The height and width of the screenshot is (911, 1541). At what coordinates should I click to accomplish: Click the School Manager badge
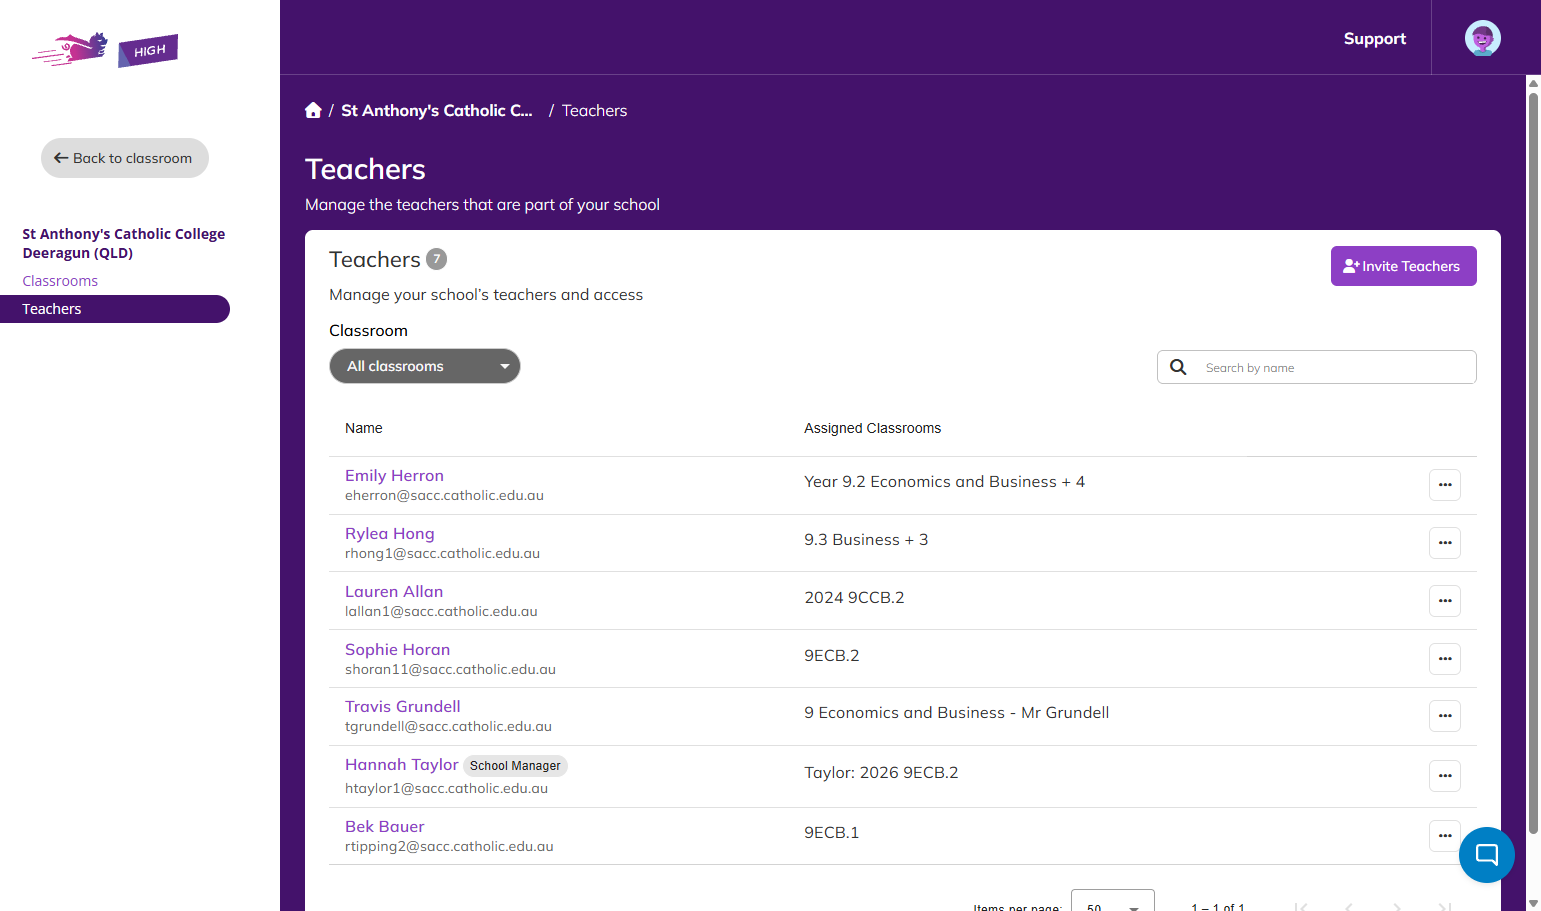[516, 766]
